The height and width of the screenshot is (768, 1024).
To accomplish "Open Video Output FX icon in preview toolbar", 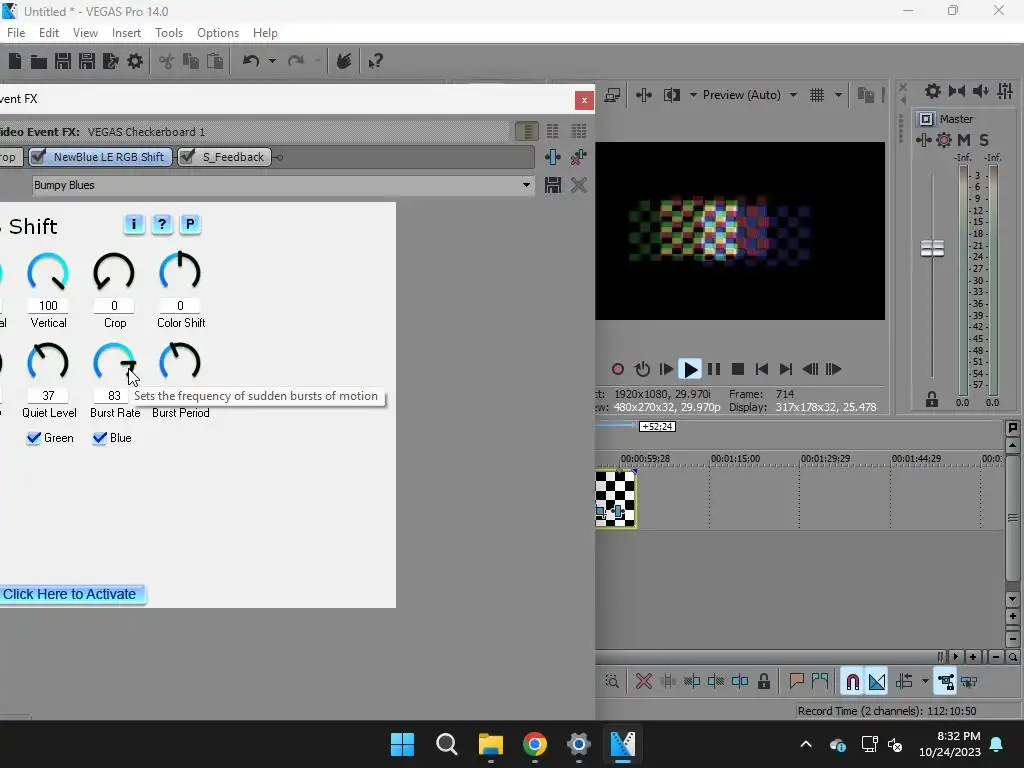I will [x=643, y=95].
